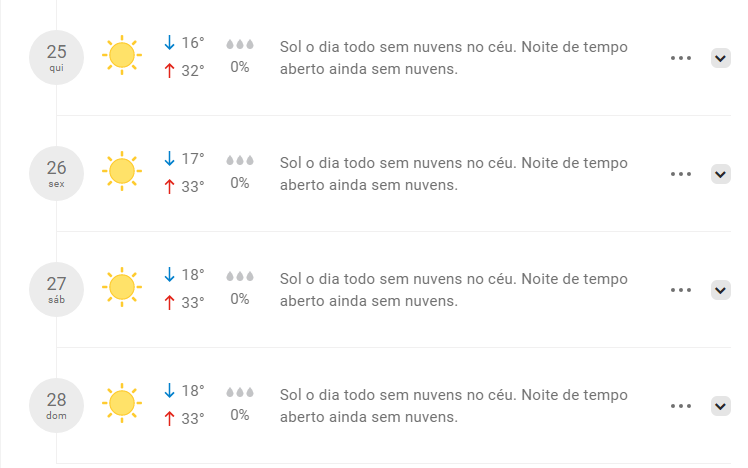Expand the forecast details for day 25
The width and height of the screenshot is (748, 468).
[x=720, y=58]
